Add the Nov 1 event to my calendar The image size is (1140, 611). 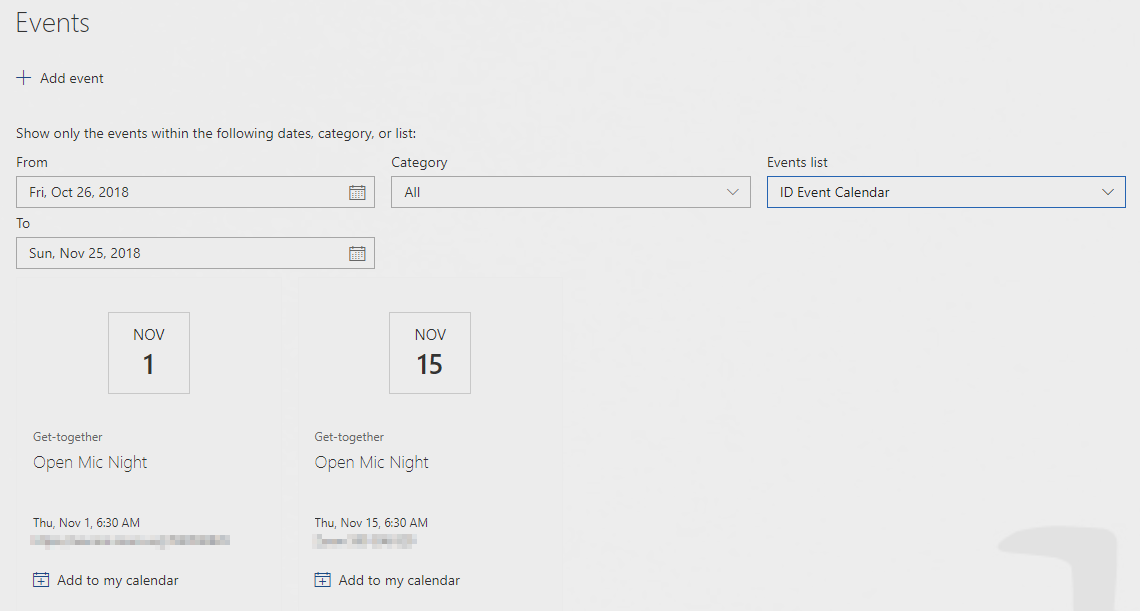tap(115, 579)
